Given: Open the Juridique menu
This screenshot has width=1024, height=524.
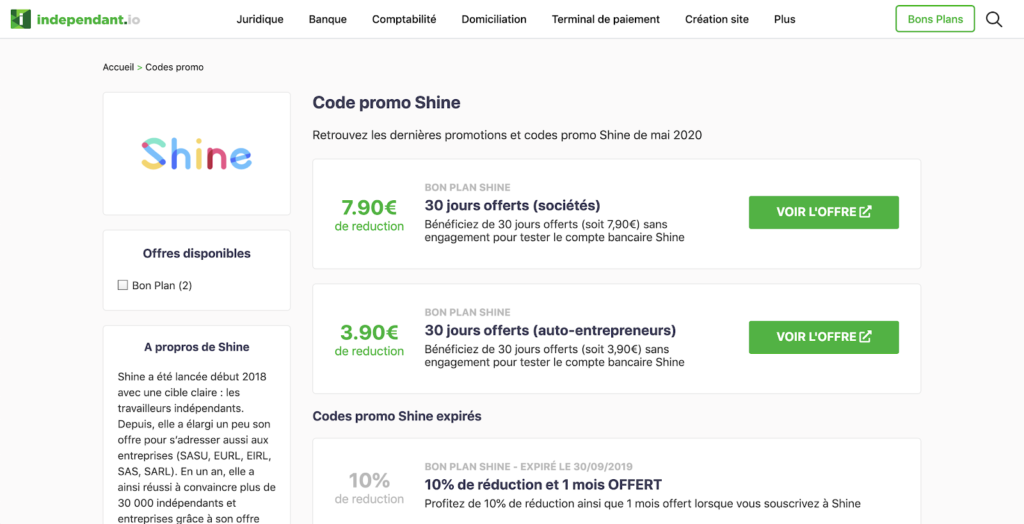Looking at the screenshot, I should [260, 19].
